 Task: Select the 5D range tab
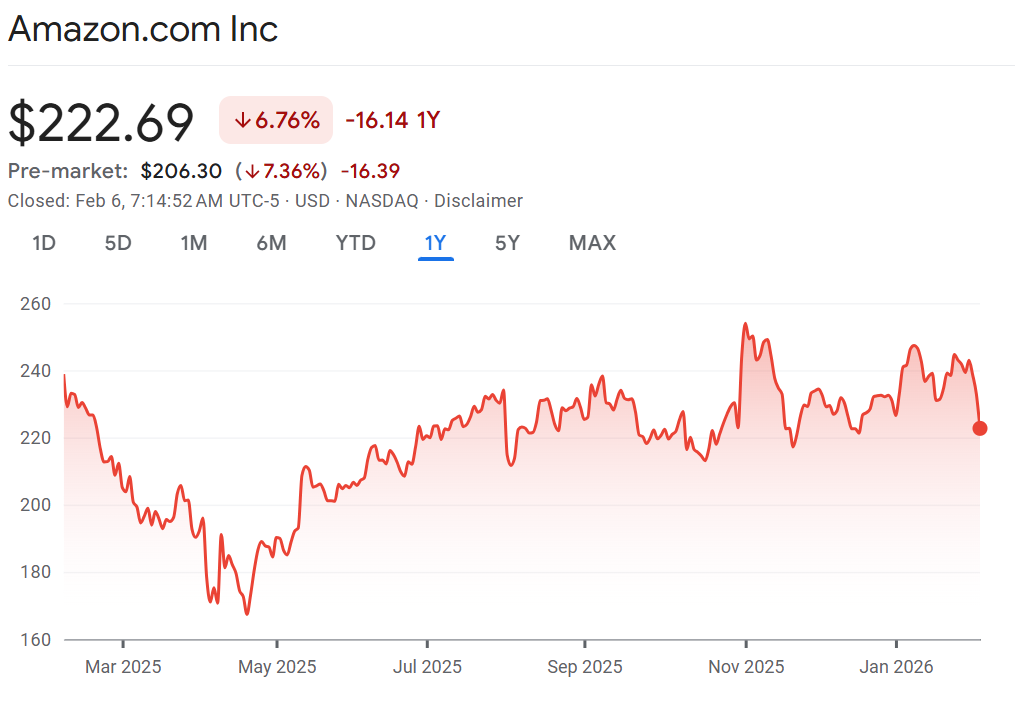(118, 243)
